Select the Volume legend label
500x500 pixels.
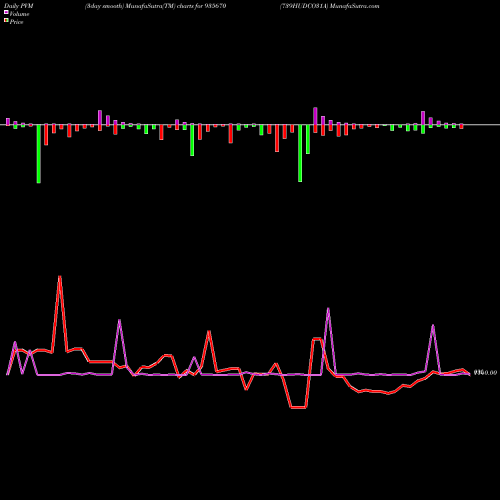(x=19, y=14)
